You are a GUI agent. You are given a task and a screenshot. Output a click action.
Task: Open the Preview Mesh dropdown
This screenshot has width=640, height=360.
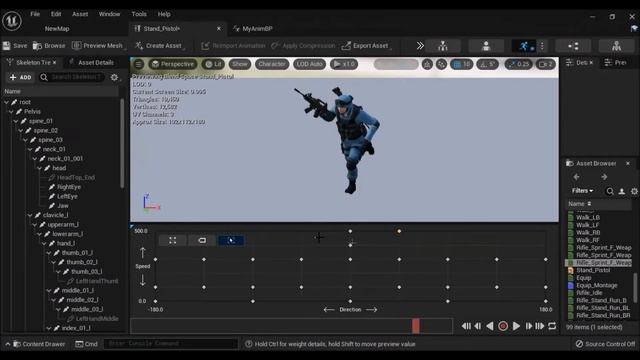(x=98, y=46)
